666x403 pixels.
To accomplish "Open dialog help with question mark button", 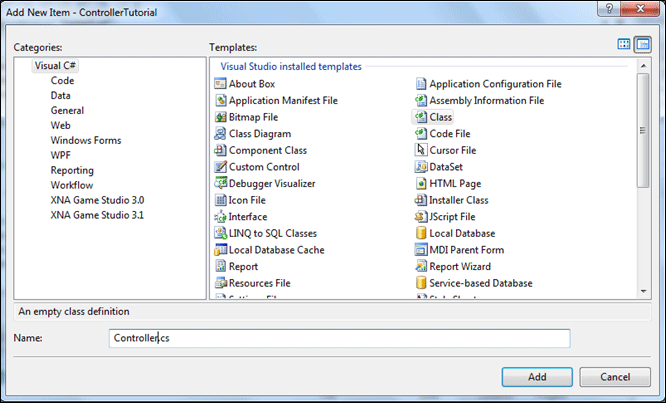I will click(x=609, y=8).
